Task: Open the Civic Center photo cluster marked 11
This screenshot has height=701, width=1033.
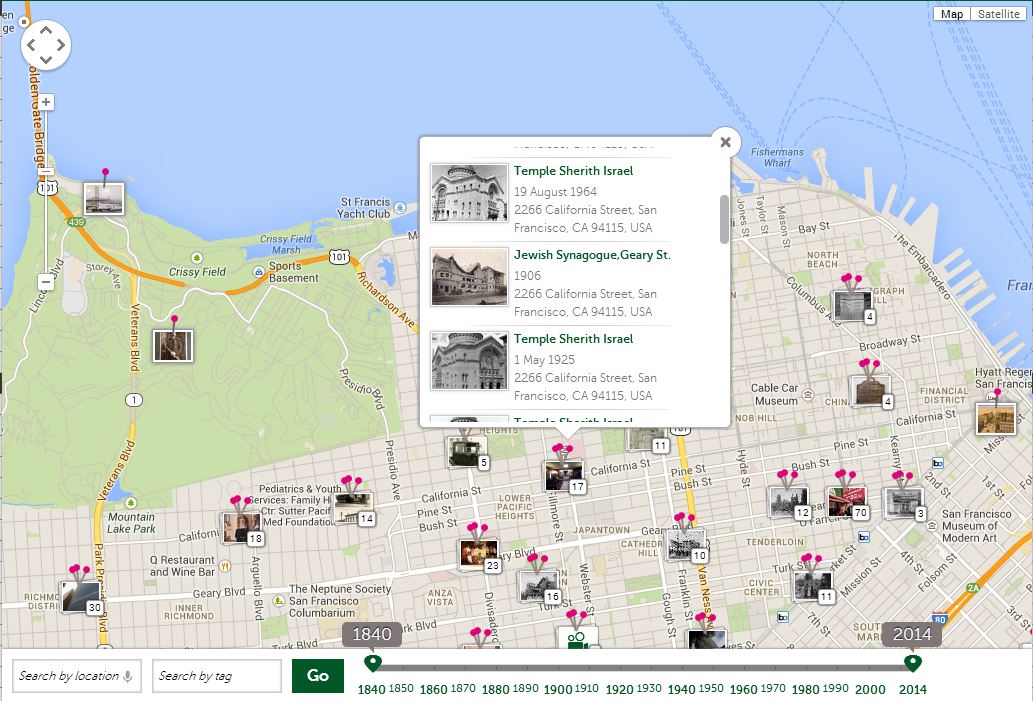Action: 813,586
